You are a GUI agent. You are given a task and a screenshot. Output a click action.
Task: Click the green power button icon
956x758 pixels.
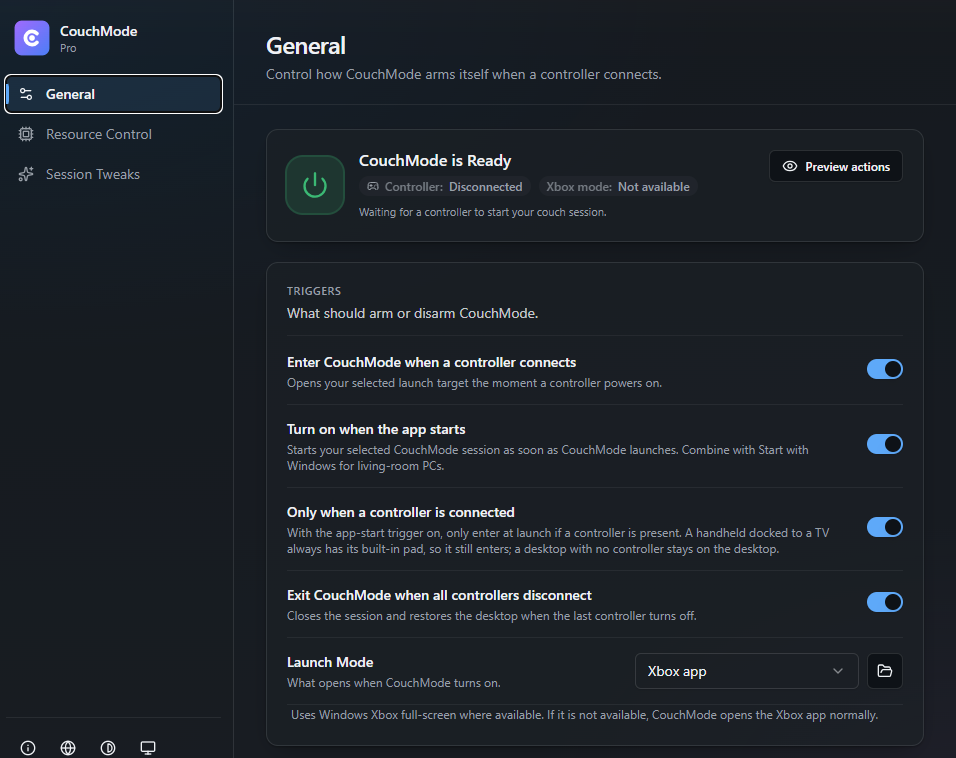pyautogui.click(x=315, y=185)
